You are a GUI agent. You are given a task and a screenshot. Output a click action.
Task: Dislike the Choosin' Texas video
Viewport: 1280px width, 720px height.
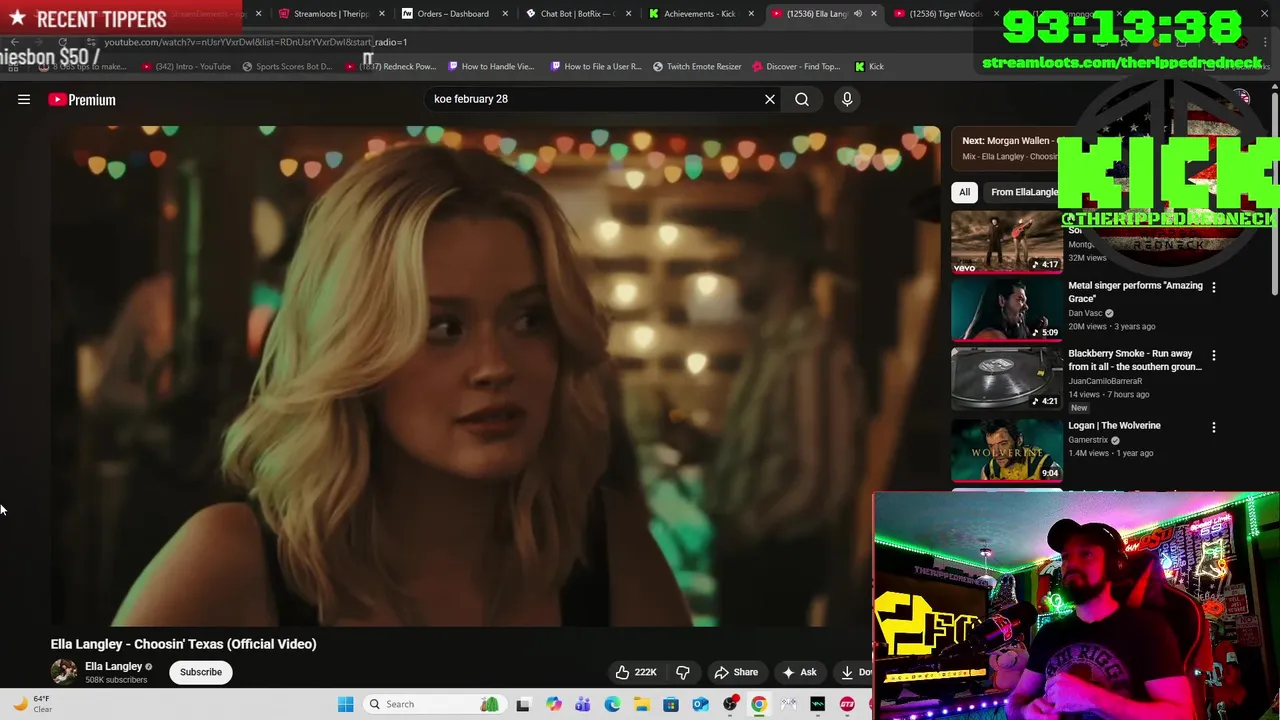[x=683, y=672]
